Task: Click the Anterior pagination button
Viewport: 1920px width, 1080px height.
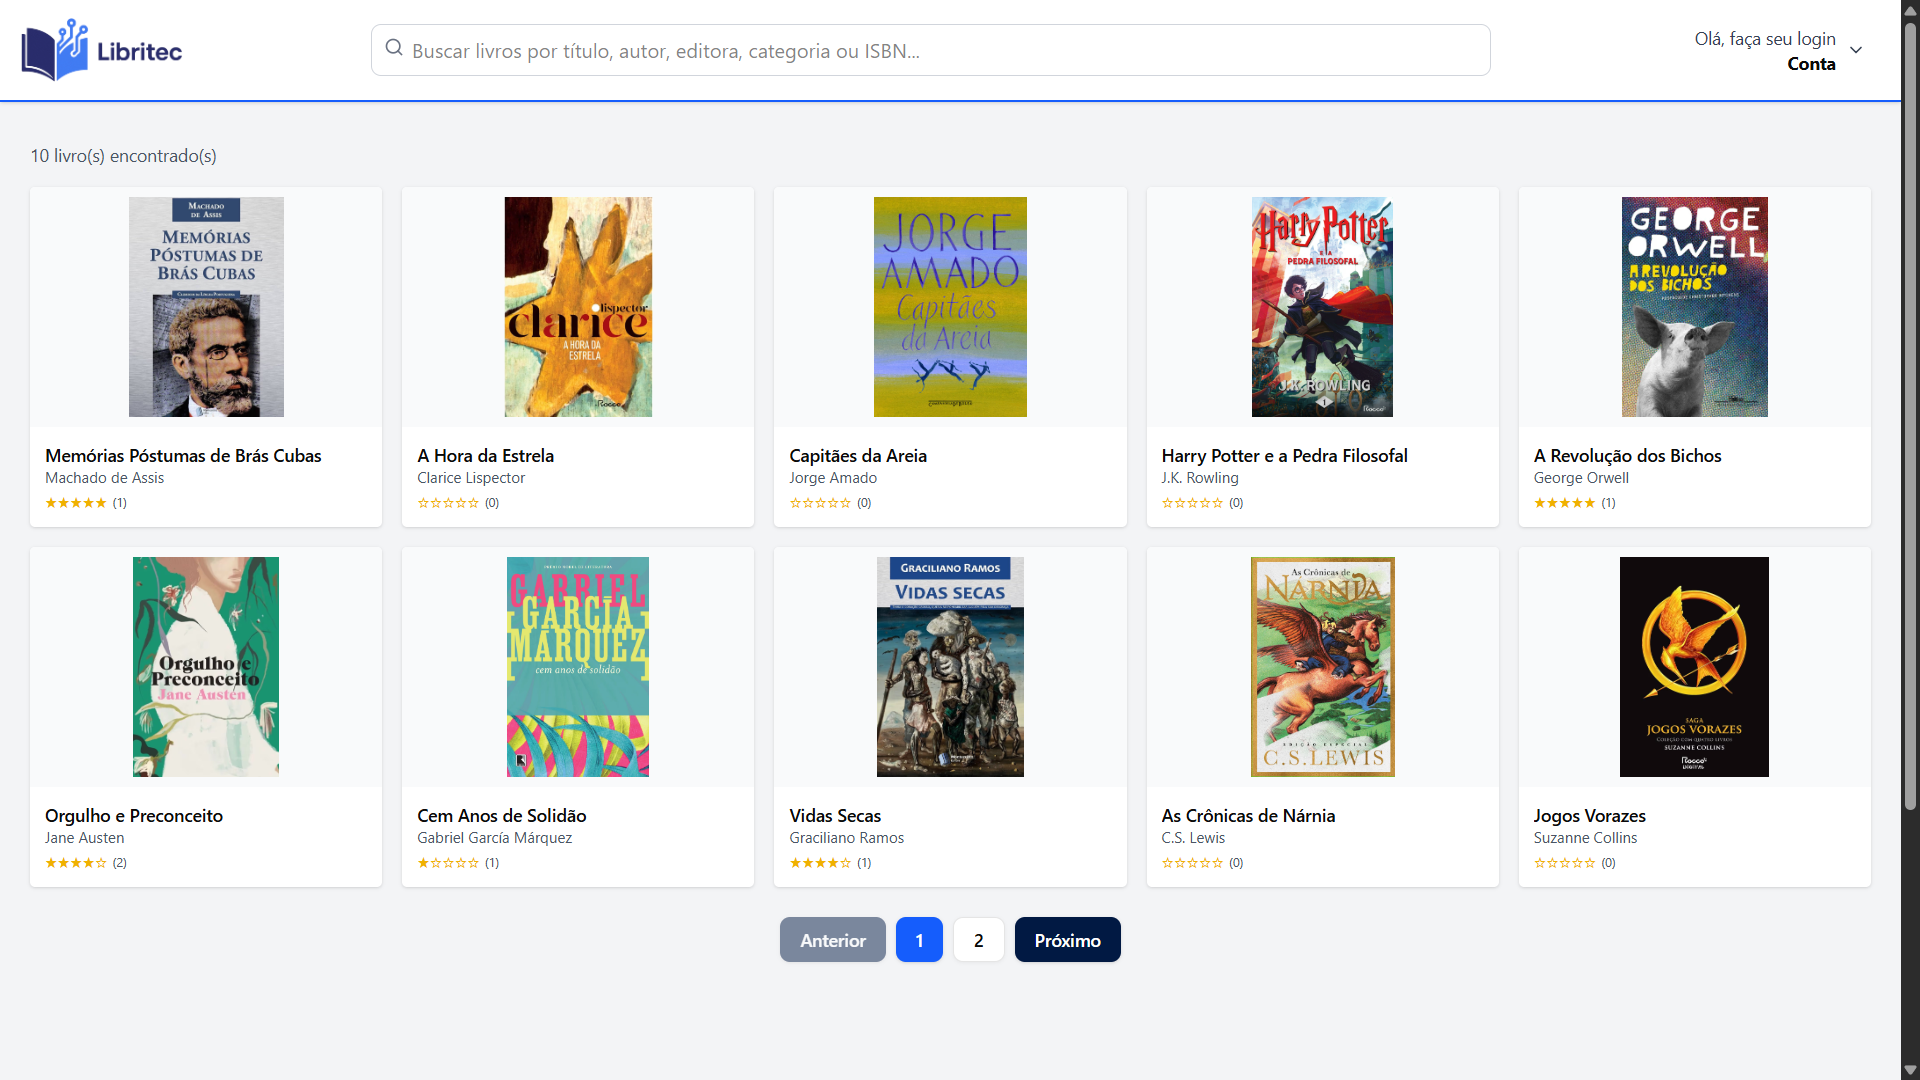Action: click(833, 940)
